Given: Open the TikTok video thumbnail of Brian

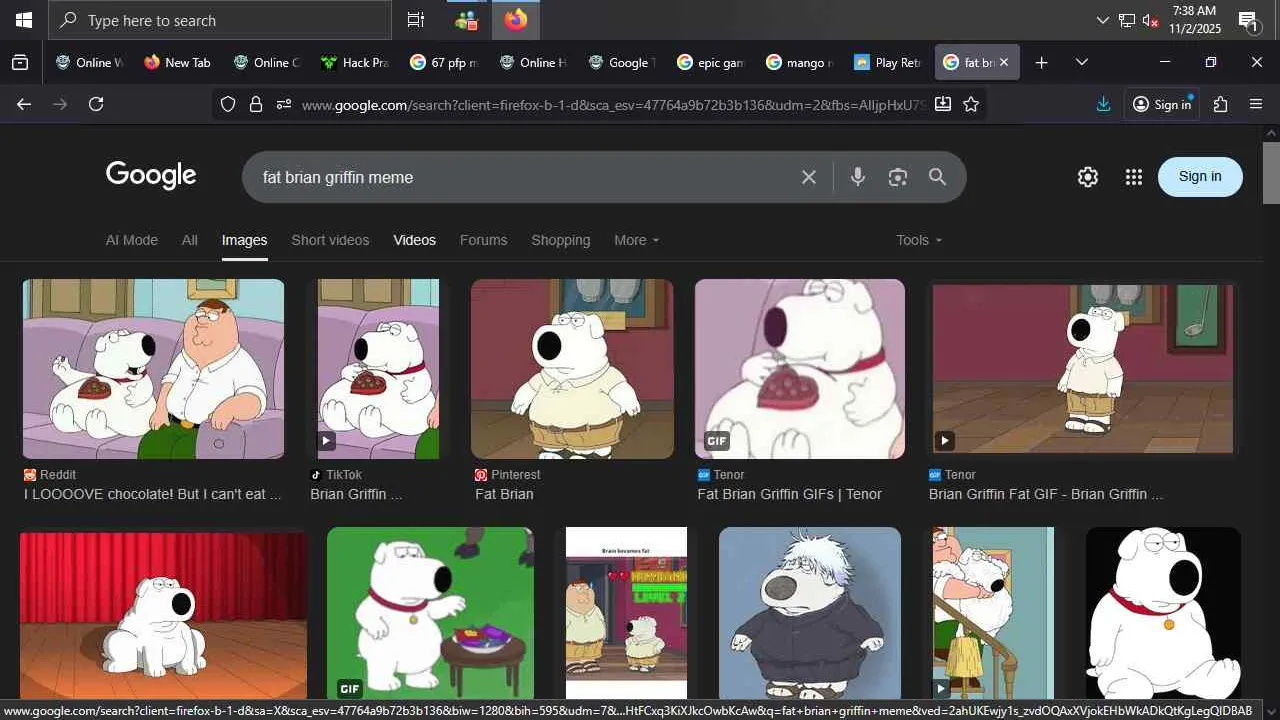Looking at the screenshot, I should (x=378, y=369).
